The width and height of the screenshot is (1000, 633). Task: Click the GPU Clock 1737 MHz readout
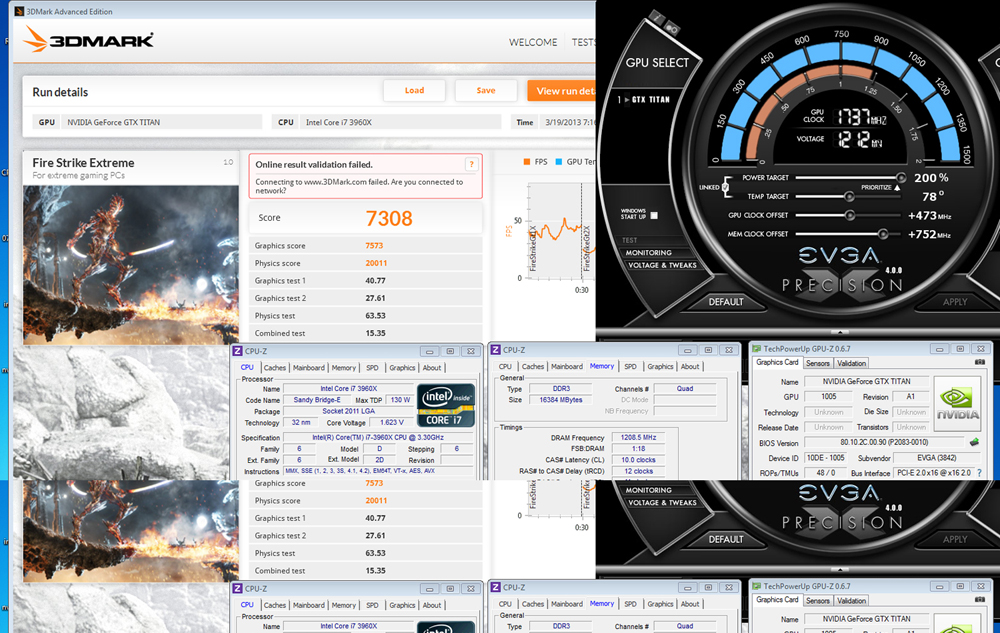click(x=862, y=117)
